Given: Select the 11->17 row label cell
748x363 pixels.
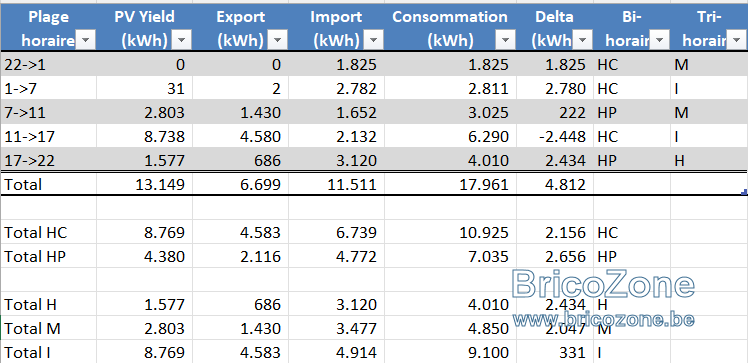Looking at the screenshot, I should pyautogui.click(x=49, y=136).
